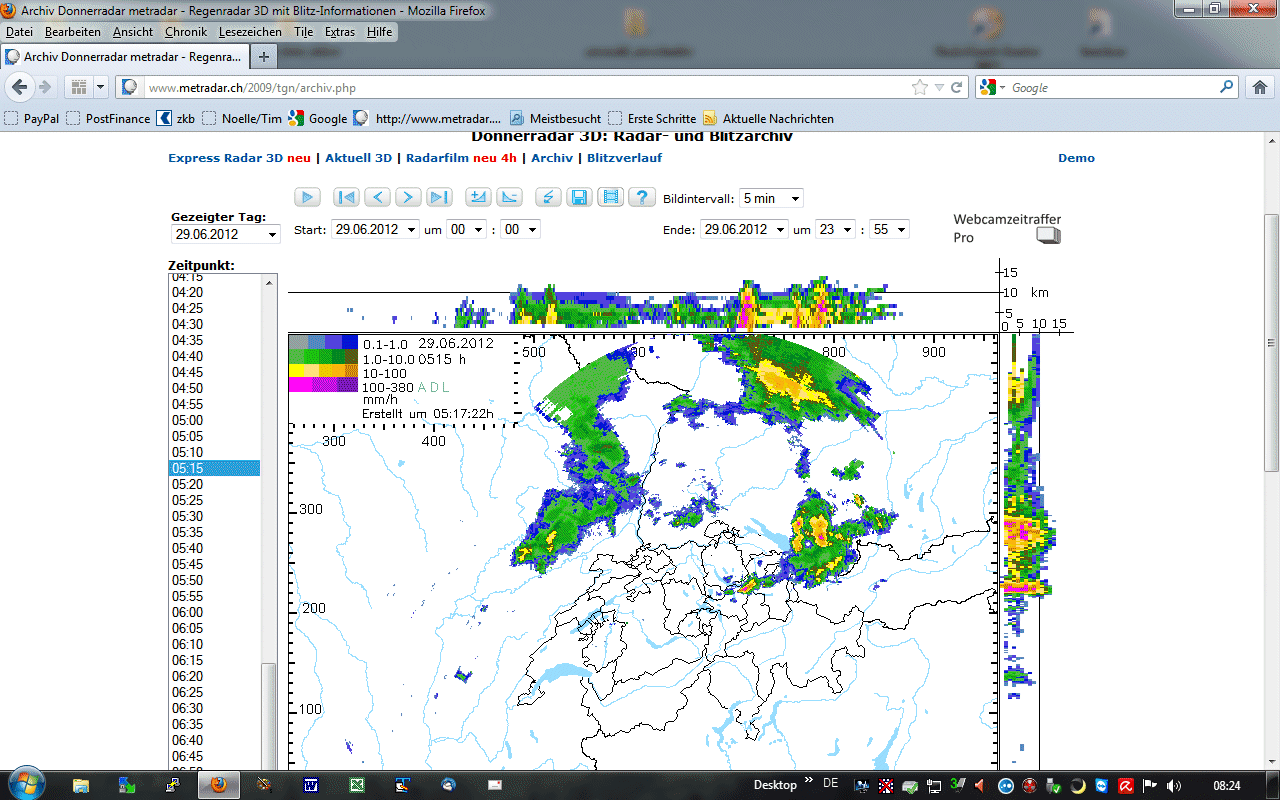
Task: Click the film strip icon
Action: click(610, 198)
